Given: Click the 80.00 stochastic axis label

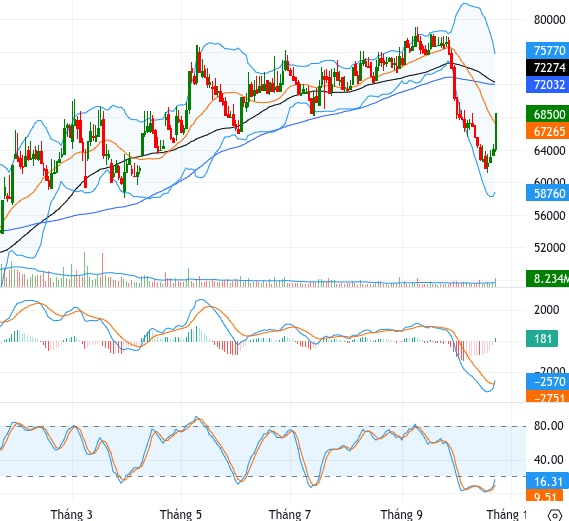Looking at the screenshot, I should click(x=548, y=425).
